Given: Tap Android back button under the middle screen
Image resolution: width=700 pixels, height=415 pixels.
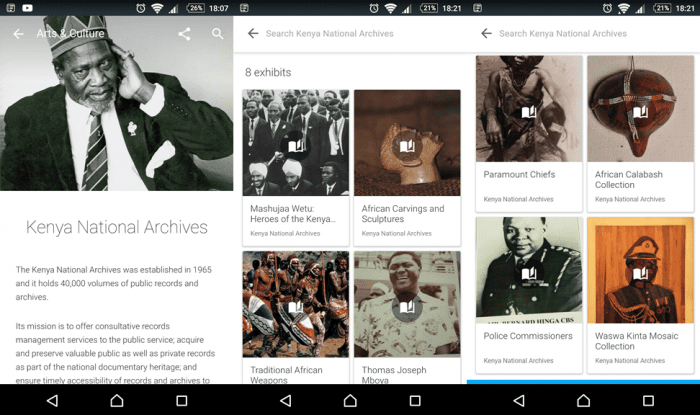Looking at the screenshot, I should pos(286,401).
